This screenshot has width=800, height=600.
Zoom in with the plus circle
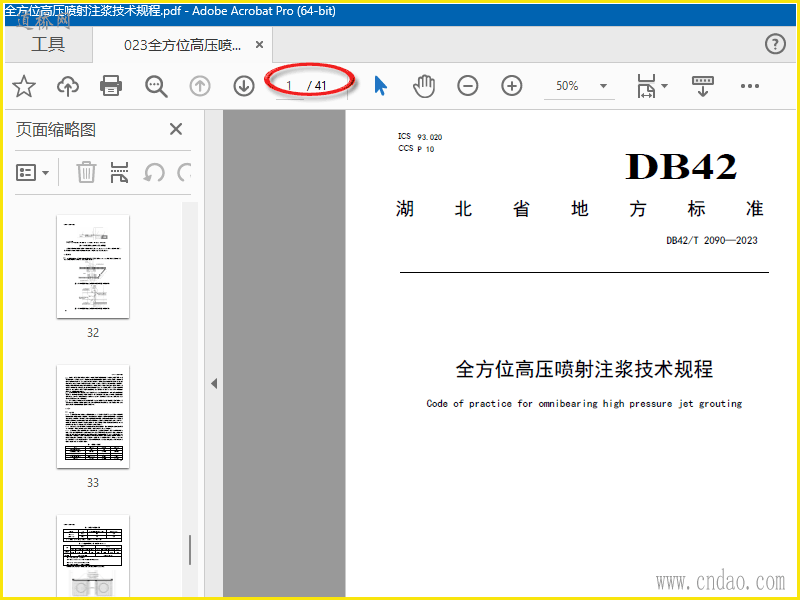tap(512, 86)
